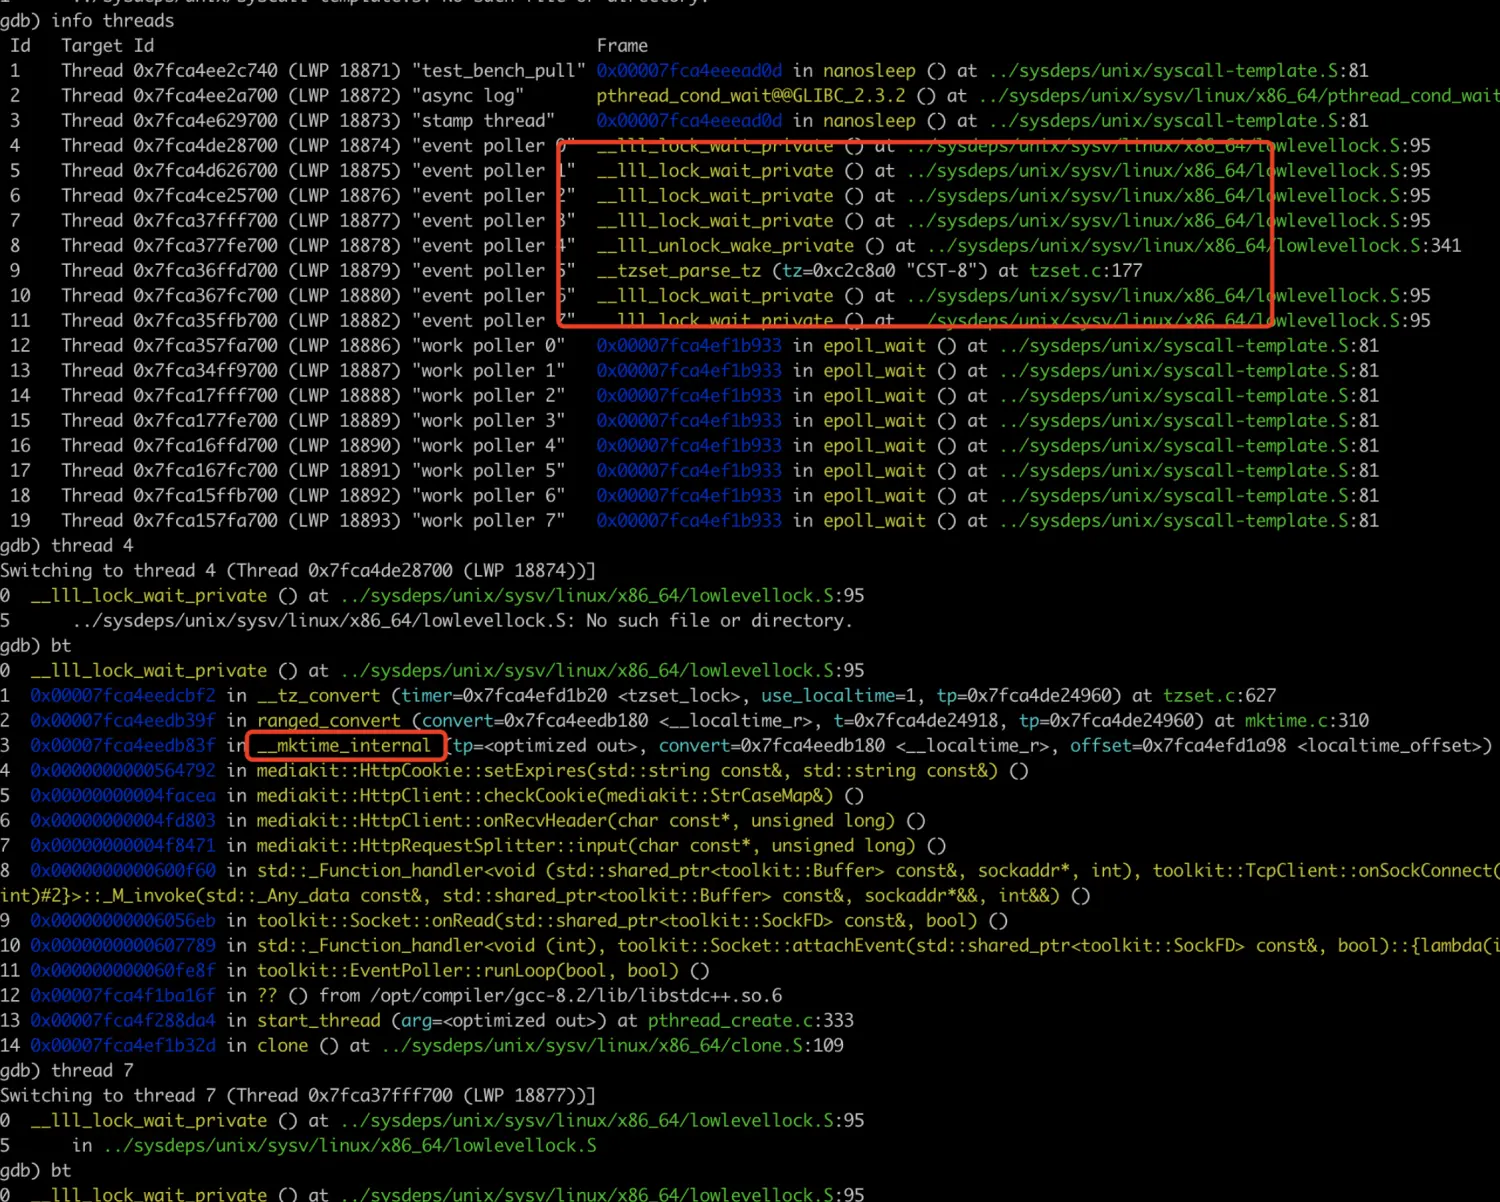Click the 'thread 4' command text

point(92,545)
